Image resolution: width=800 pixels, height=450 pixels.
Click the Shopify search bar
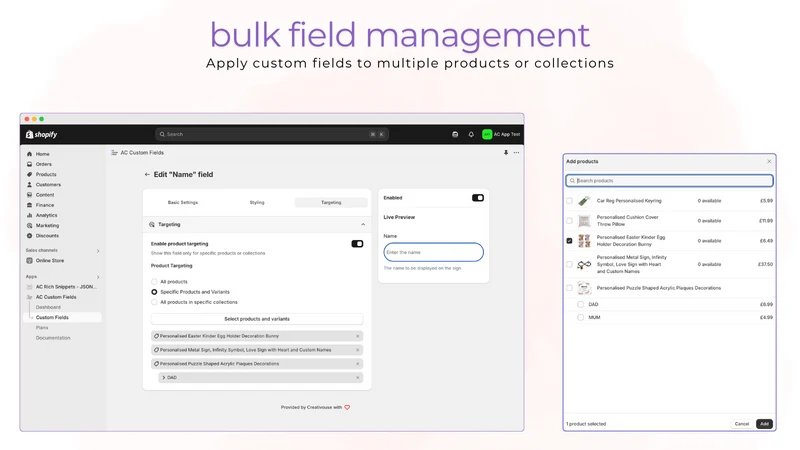tap(272, 134)
